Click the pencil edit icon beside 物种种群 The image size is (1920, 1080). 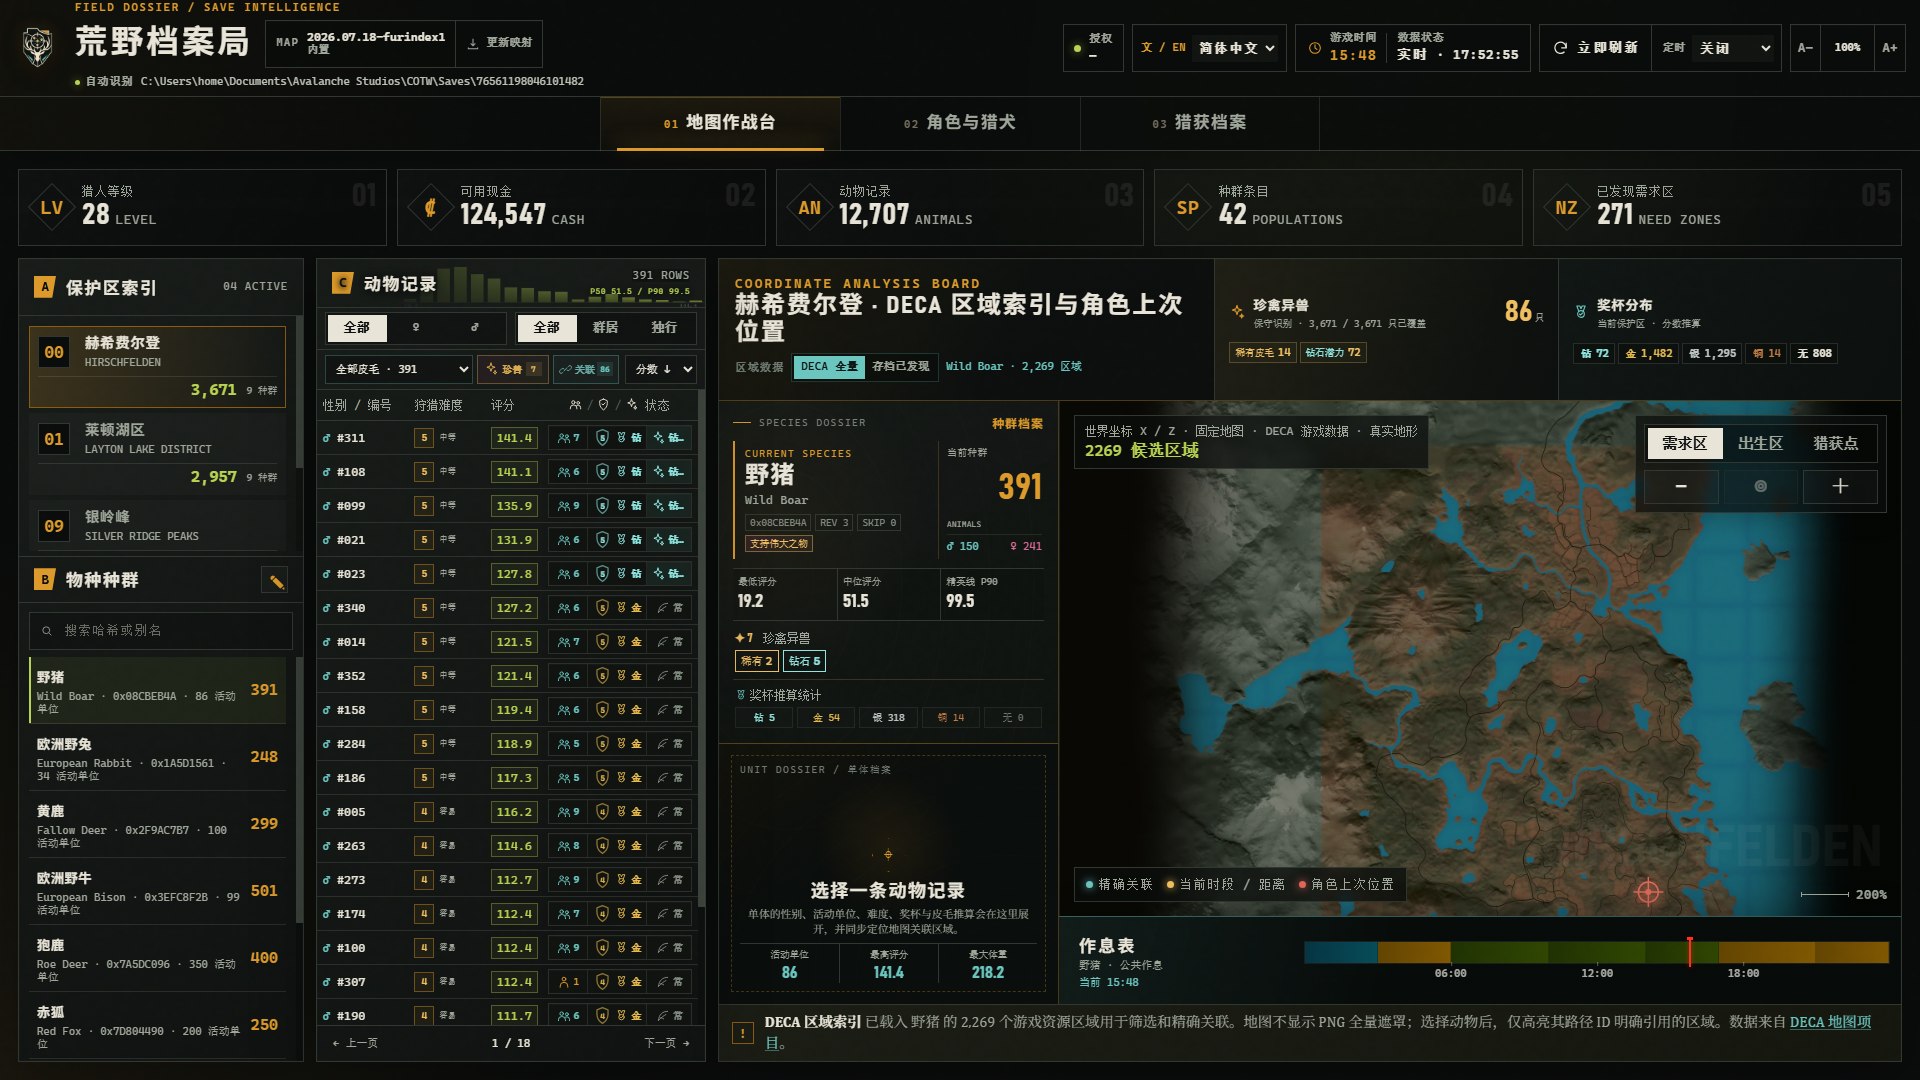[276, 581]
